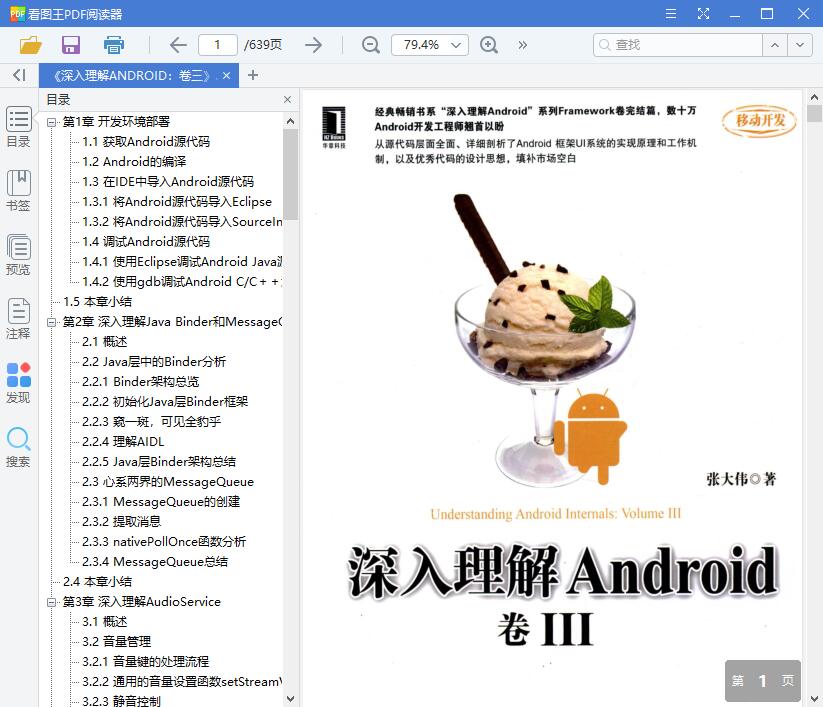
Task: Jump to 2.2.1 Binder架构总览
Action: click(x=141, y=381)
